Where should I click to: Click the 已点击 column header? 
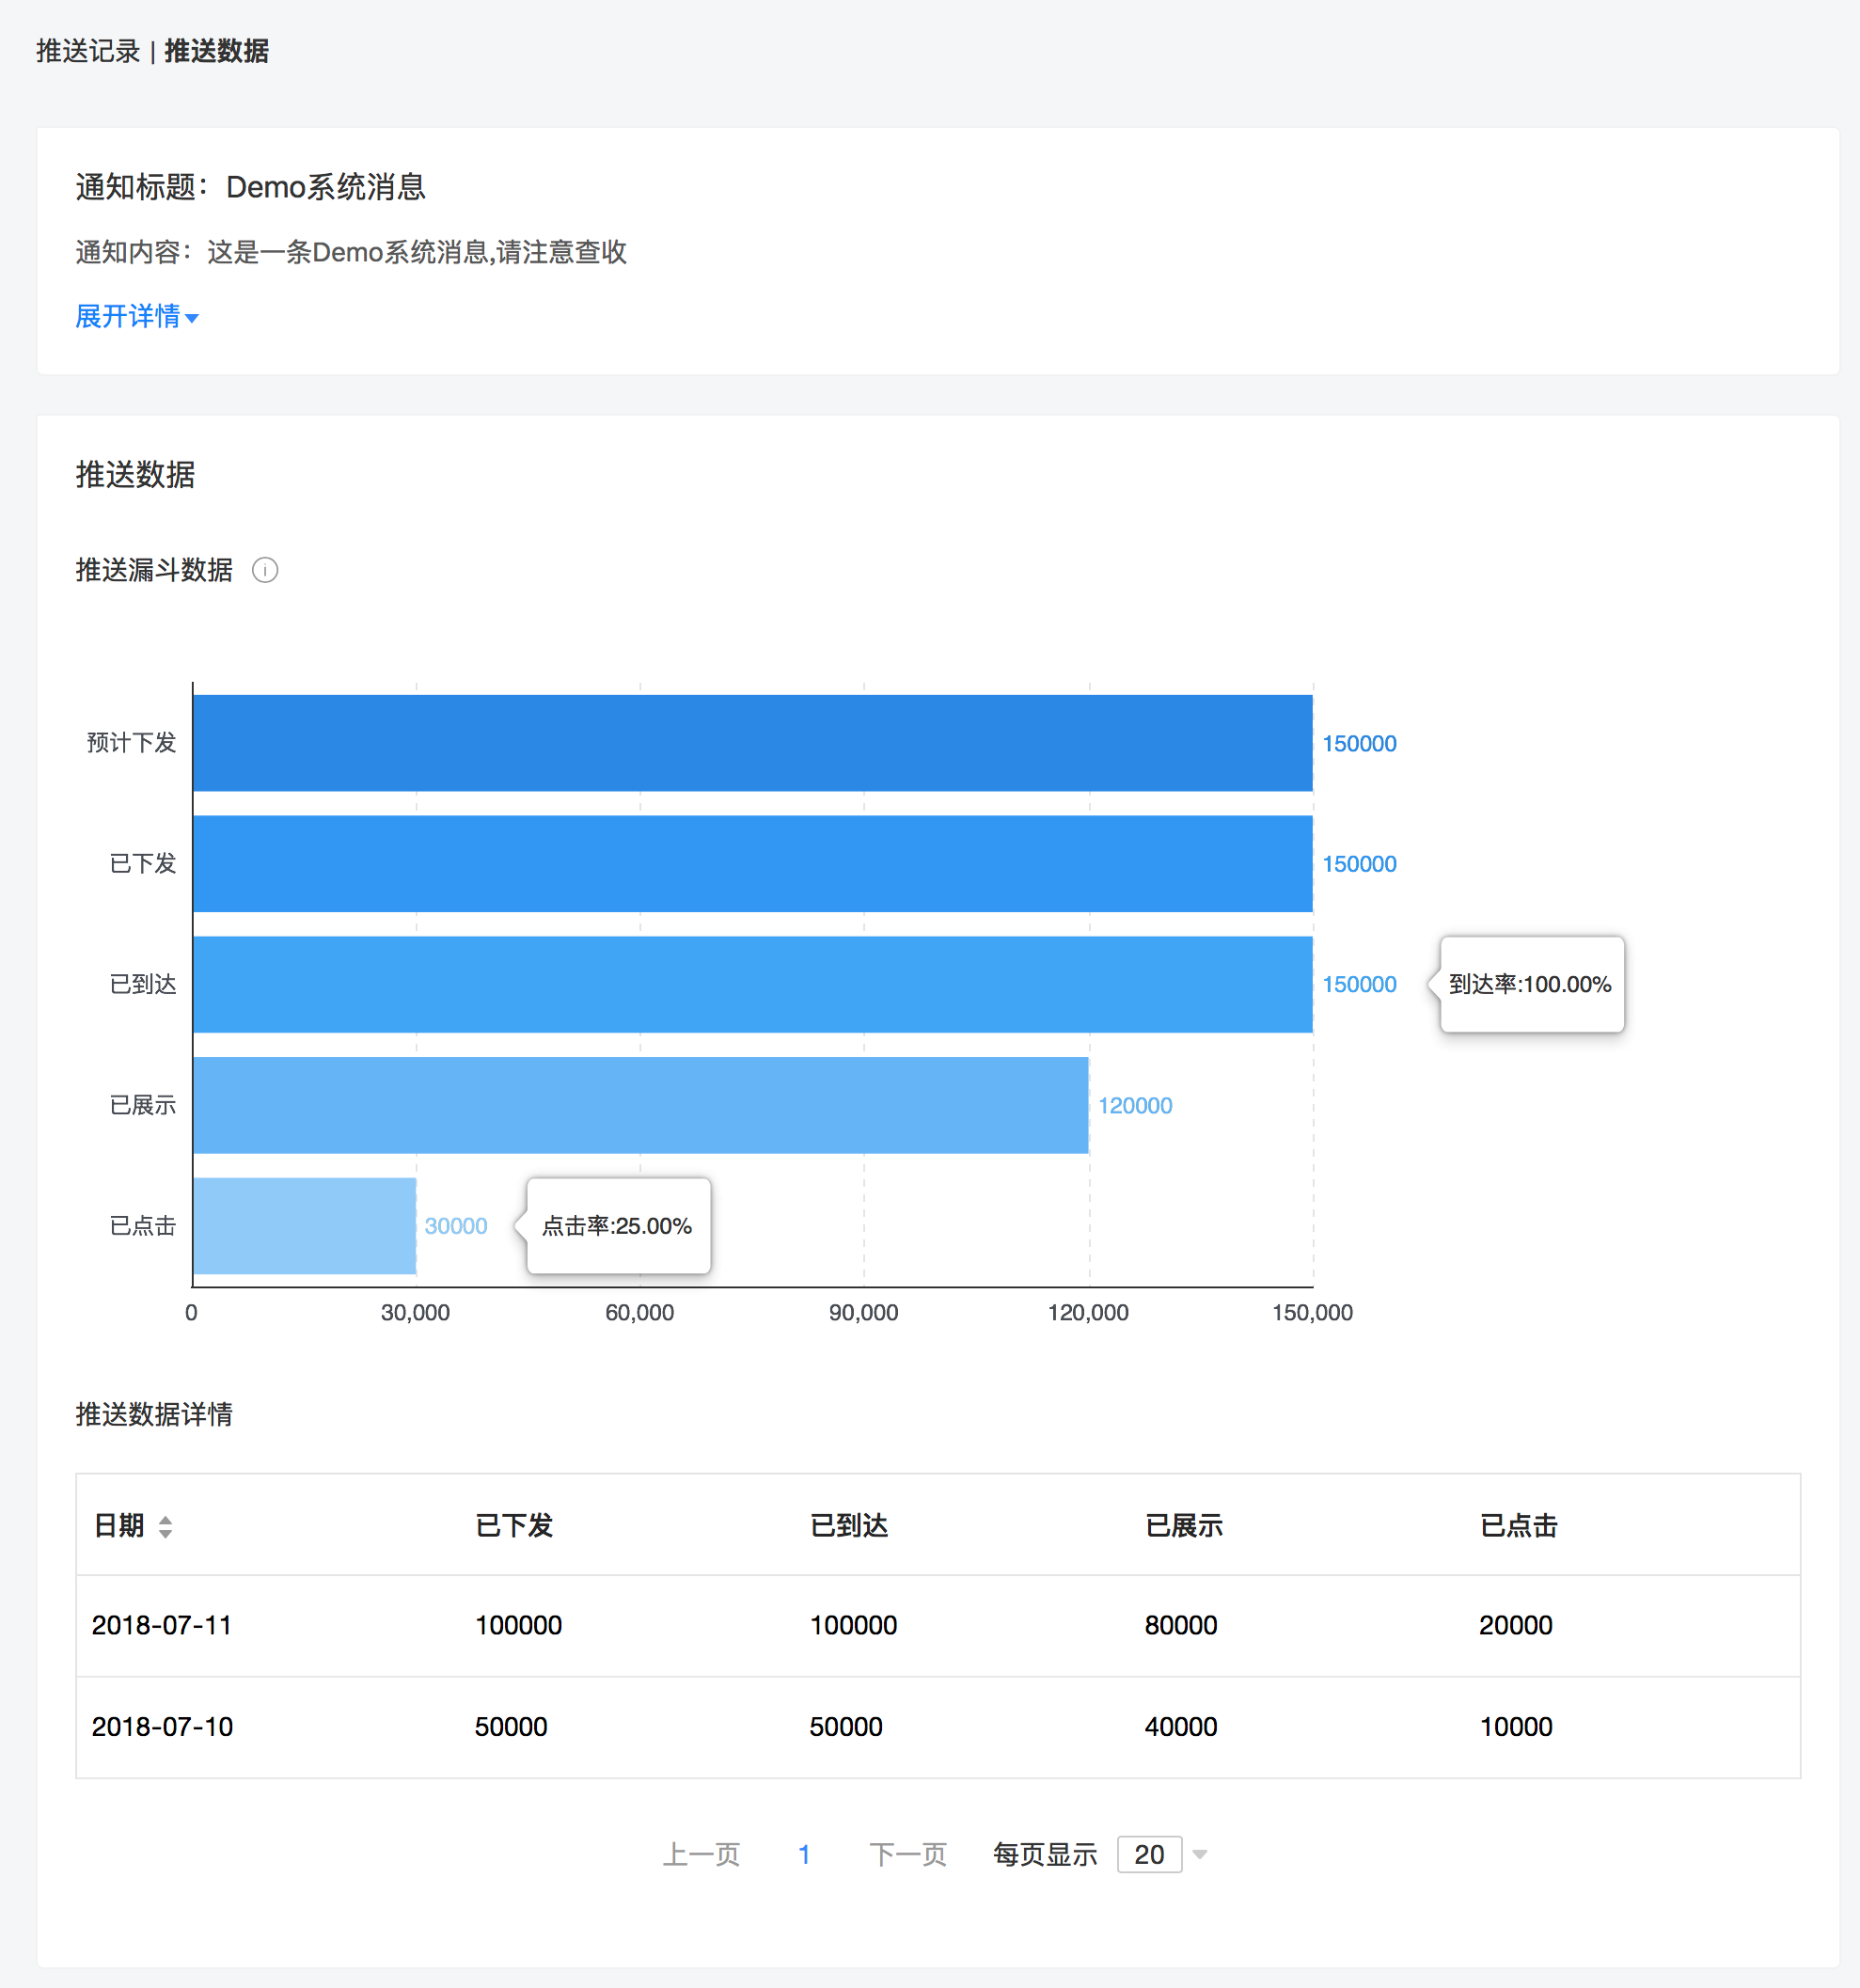1519,1526
